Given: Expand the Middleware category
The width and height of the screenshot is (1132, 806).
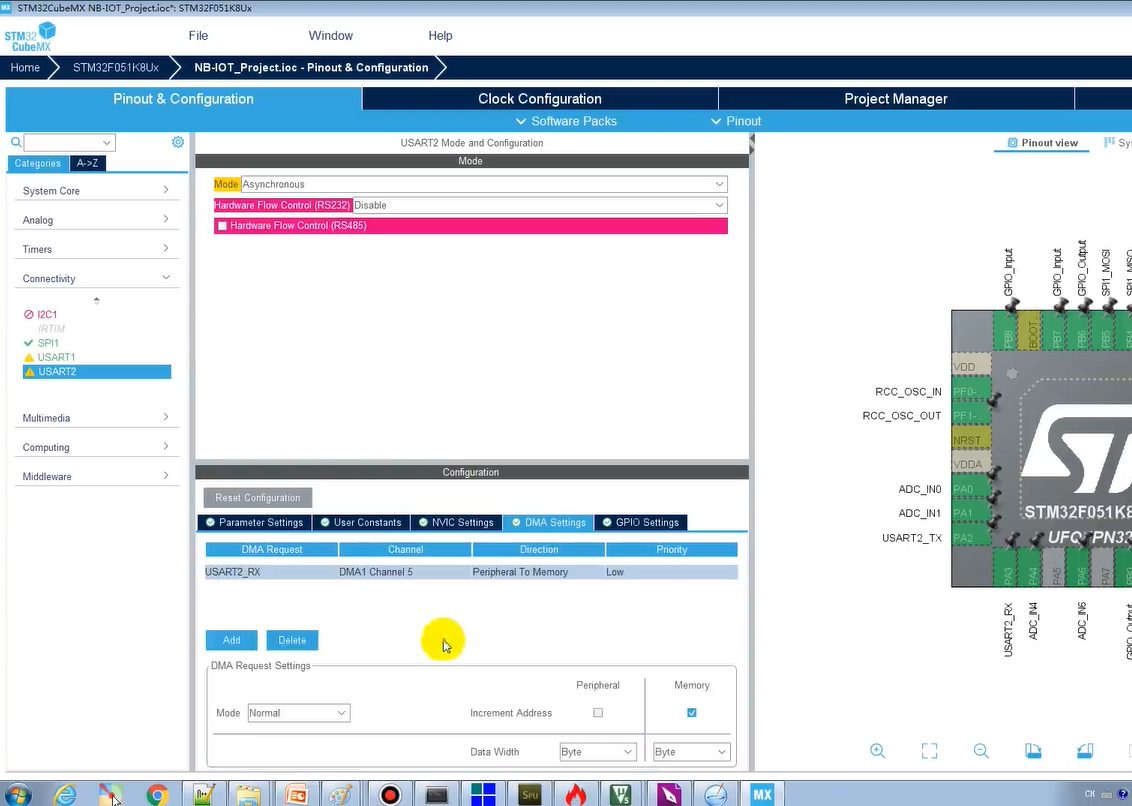Looking at the screenshot, I should 96,476.
